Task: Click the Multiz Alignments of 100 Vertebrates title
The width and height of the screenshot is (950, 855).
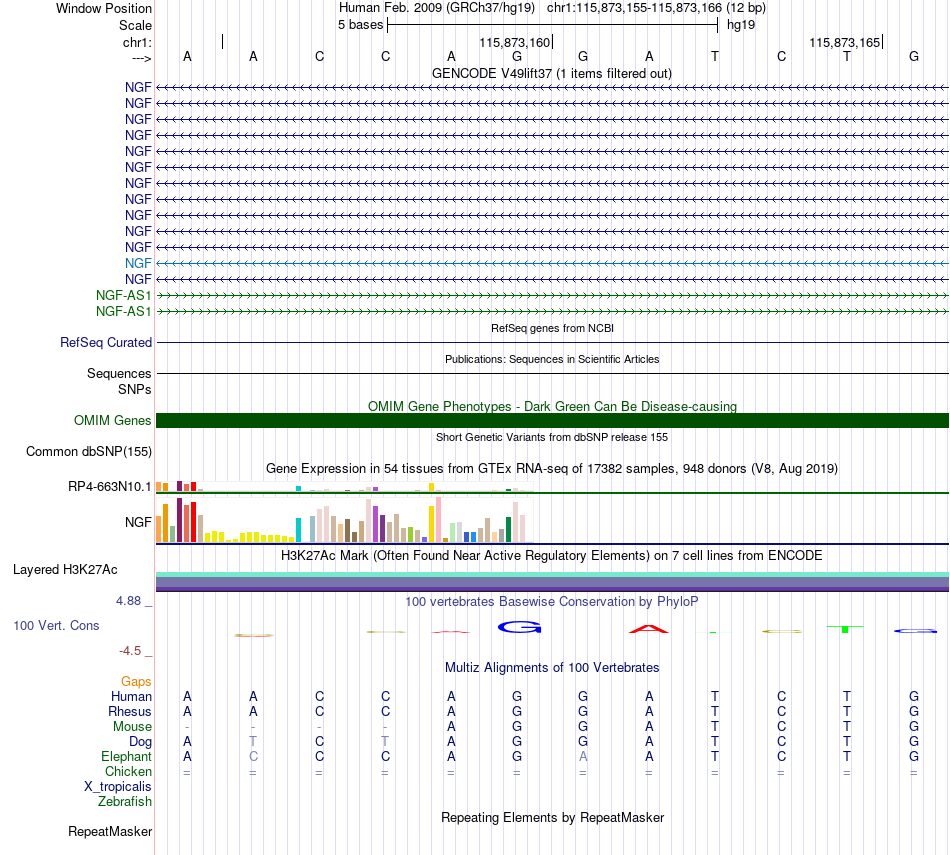Action: point(552,667)
